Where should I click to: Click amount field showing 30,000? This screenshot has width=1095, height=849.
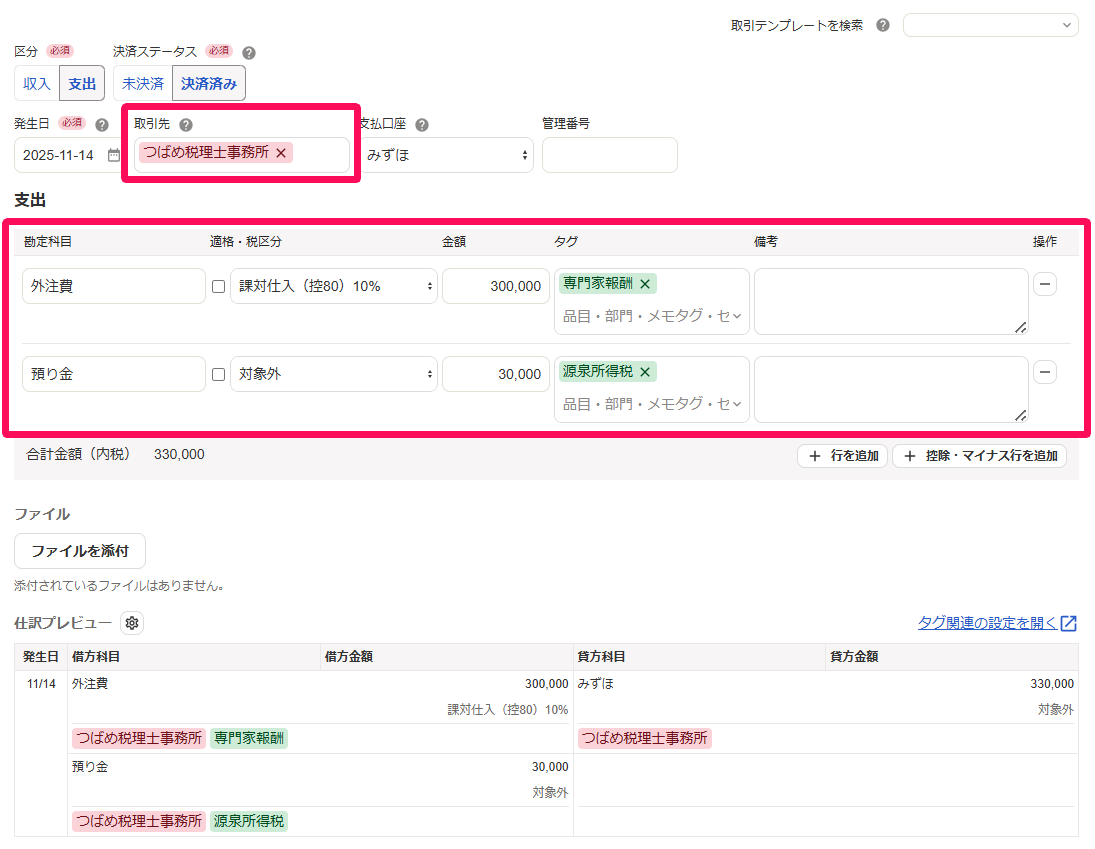(496, 374)
